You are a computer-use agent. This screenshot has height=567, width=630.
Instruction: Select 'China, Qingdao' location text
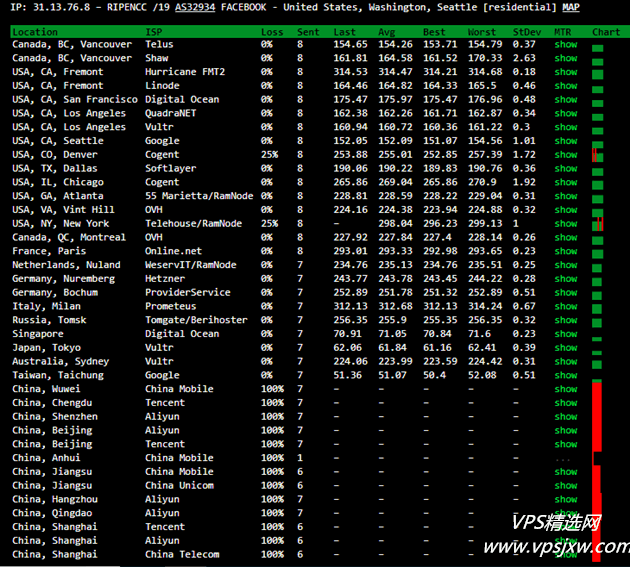coord(52,513)
